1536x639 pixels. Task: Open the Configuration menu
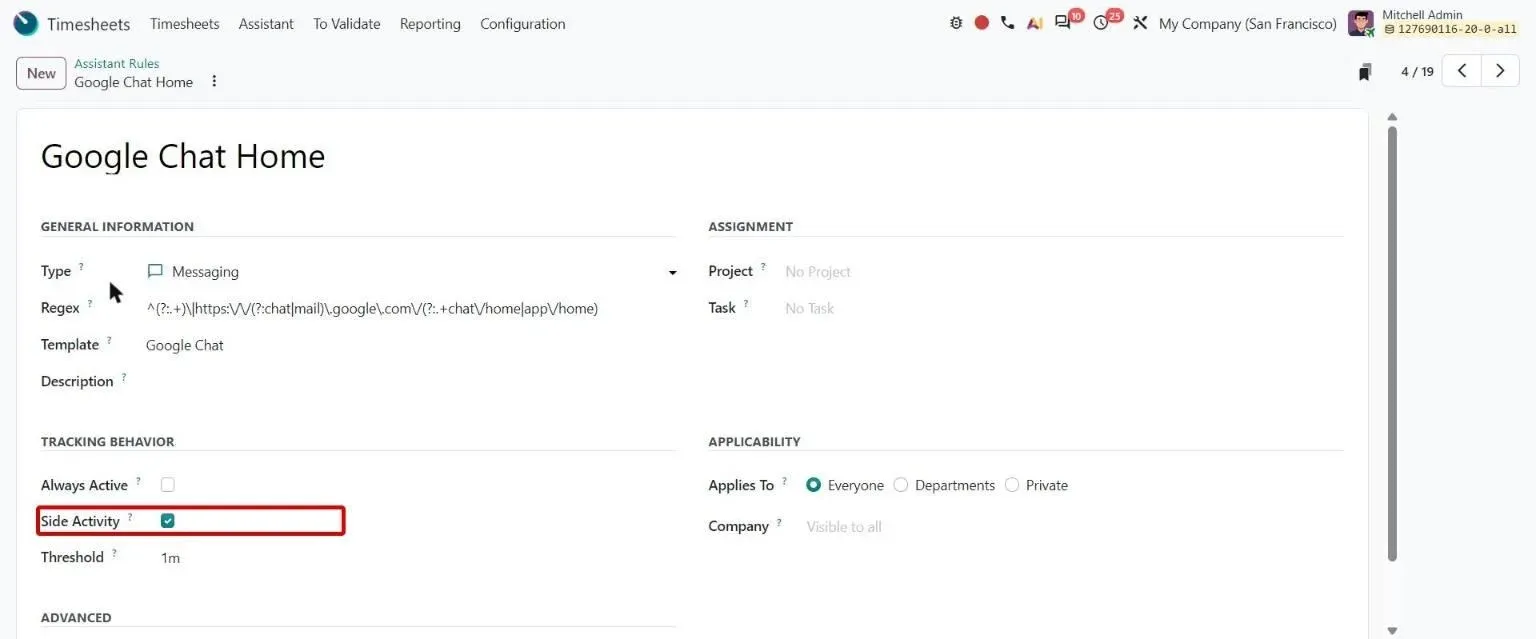pyautogui.click(x=523, y=23)
